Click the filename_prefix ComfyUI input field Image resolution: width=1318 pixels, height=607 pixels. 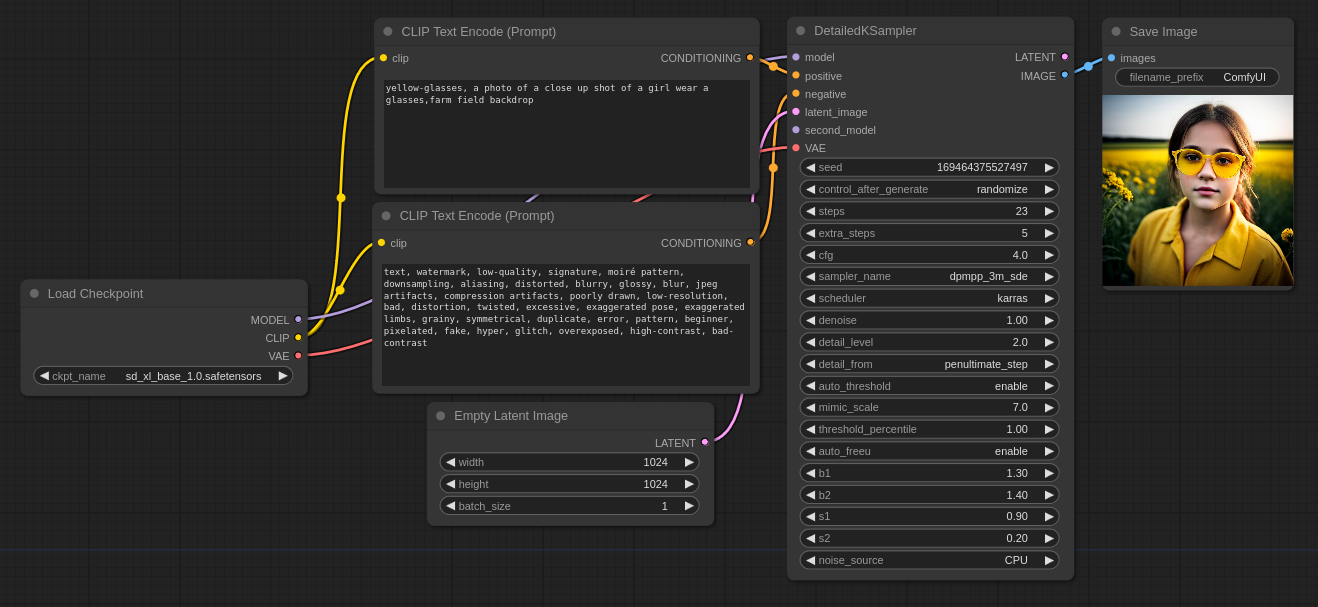(x=1196, y=77)
